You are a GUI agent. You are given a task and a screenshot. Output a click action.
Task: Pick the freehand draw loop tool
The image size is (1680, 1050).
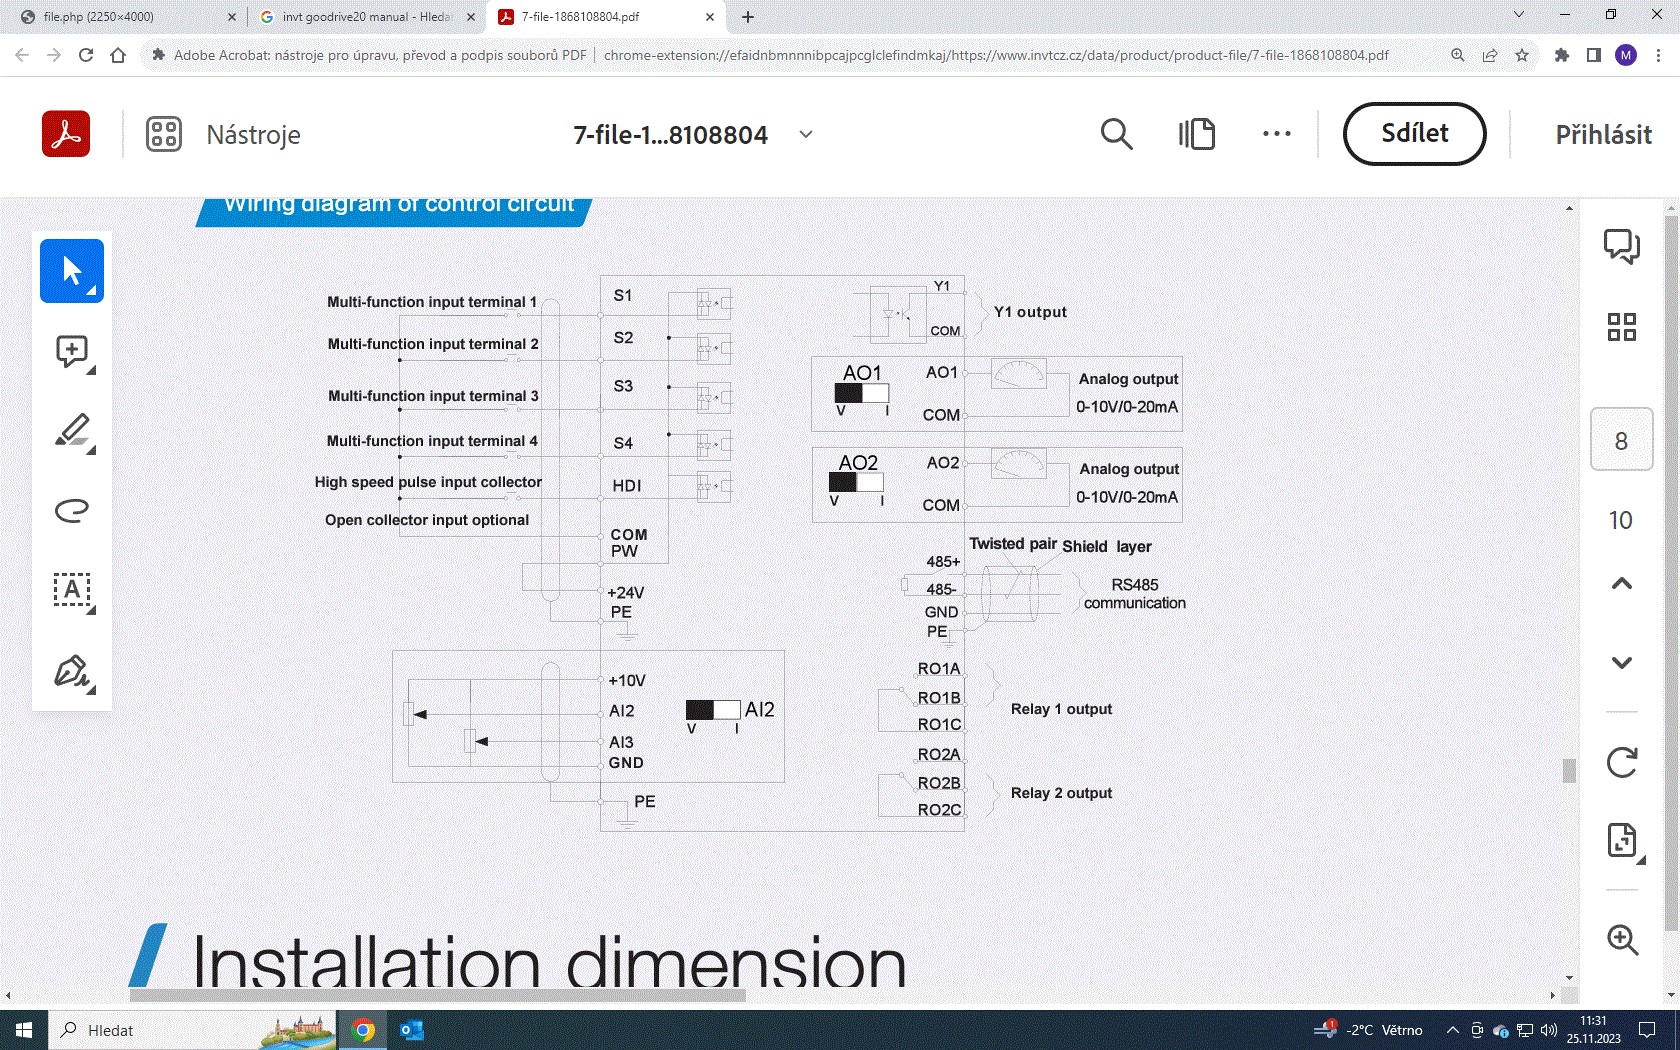[x=71, y=511]
